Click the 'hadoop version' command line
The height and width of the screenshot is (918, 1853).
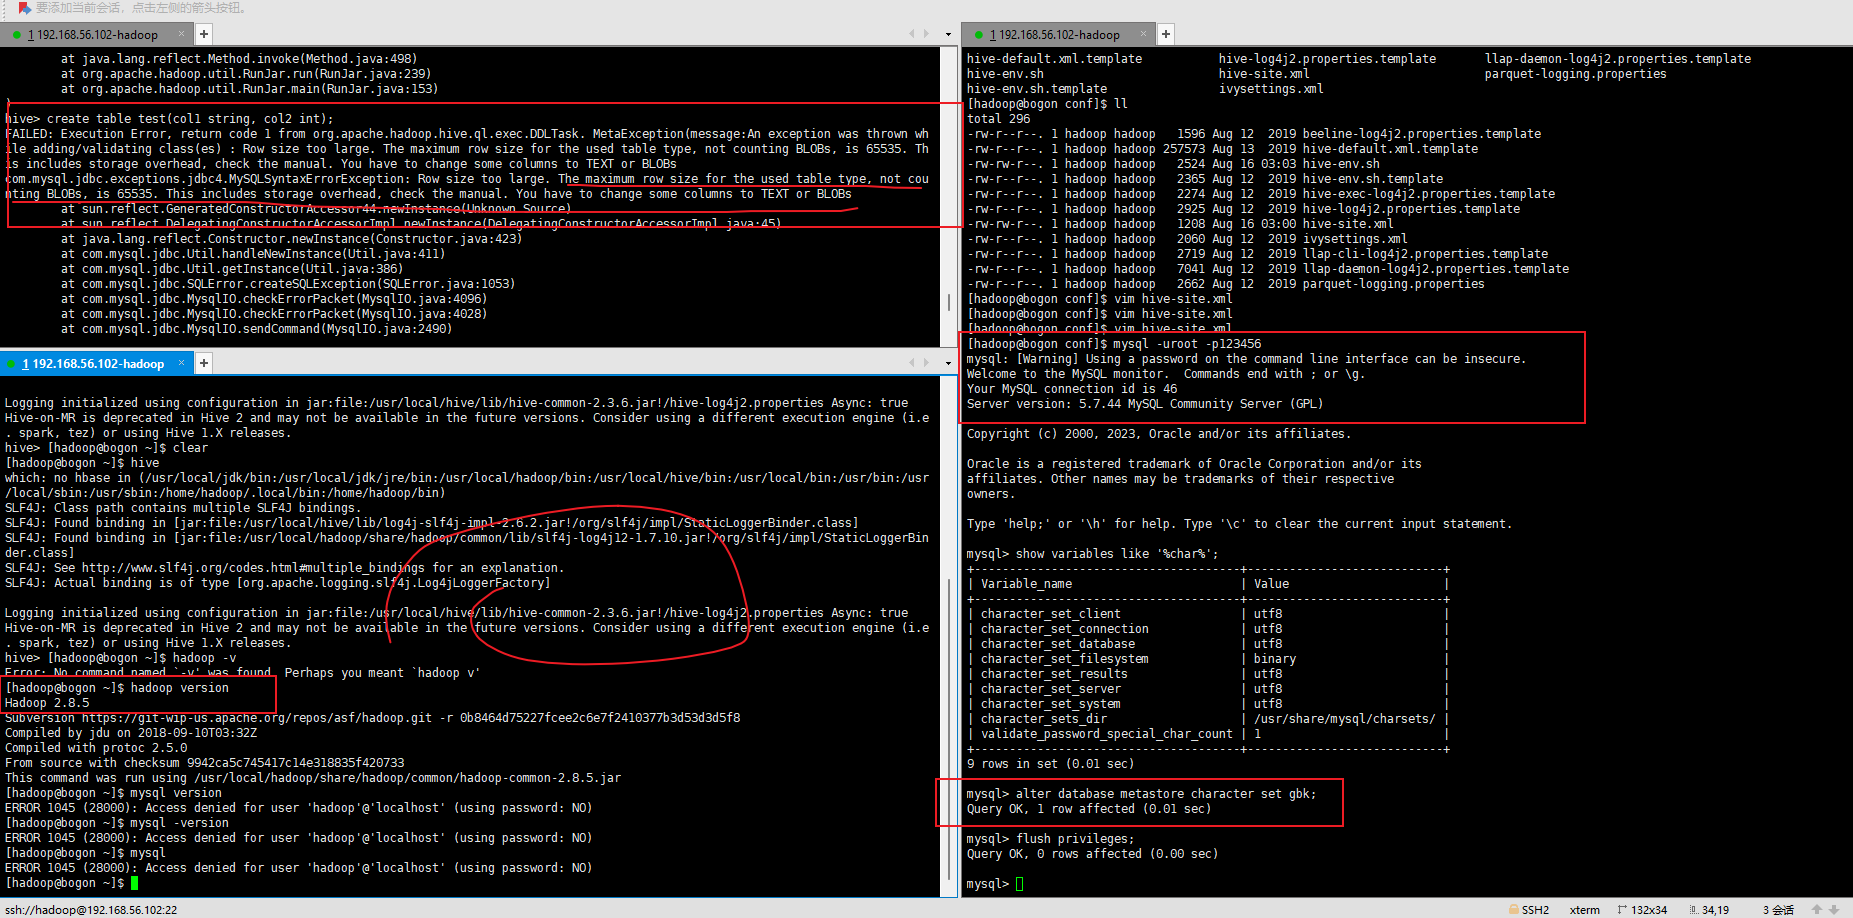coord(117,688)
